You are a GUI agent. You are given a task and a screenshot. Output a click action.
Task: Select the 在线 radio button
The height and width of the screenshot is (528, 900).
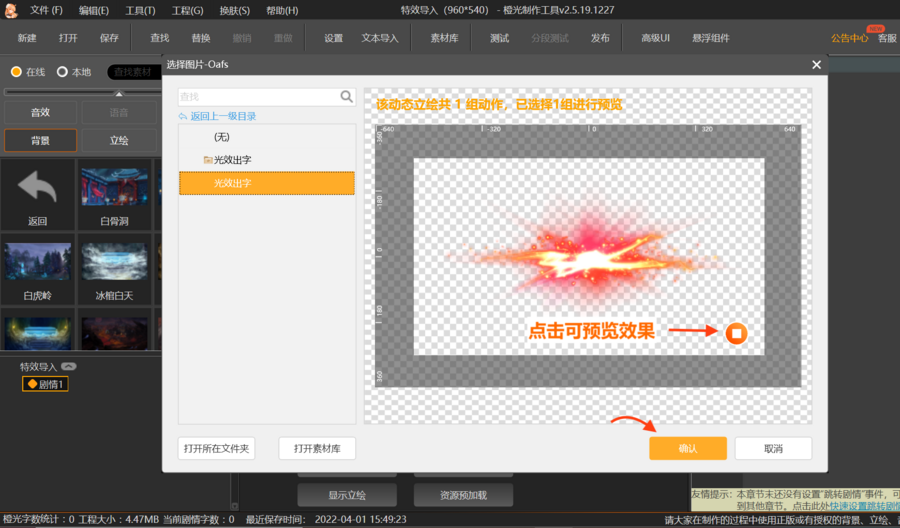[17, 72]
